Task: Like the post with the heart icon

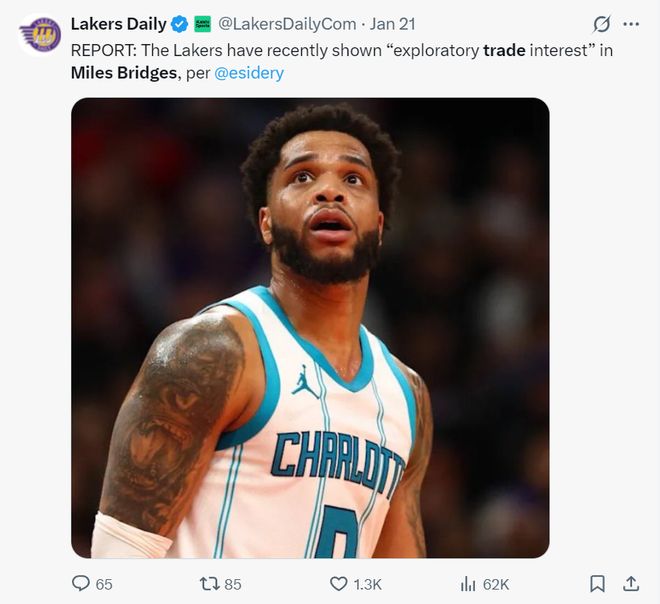Action: click(x=338, y=583)
